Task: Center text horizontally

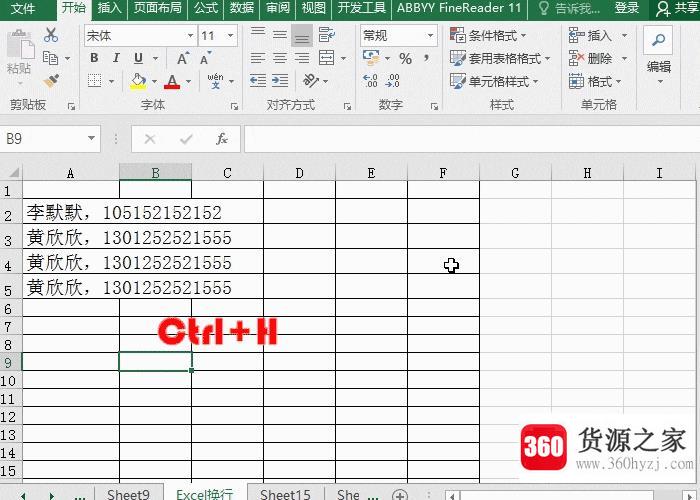Action: (x=280, y=58)
